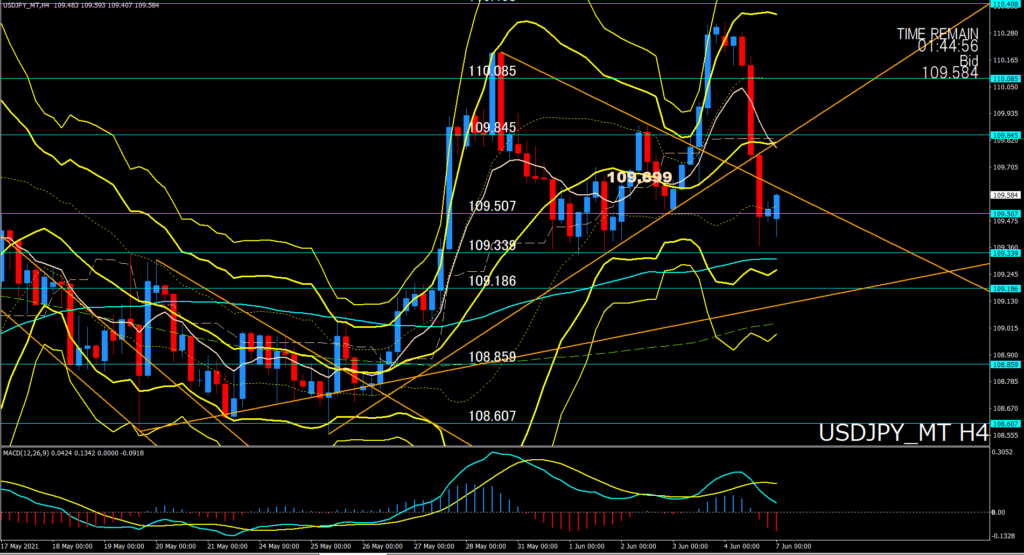Select the '3 Jun 00:00' time label
Screen dimensions: 1024x555
tap(690, 546)
